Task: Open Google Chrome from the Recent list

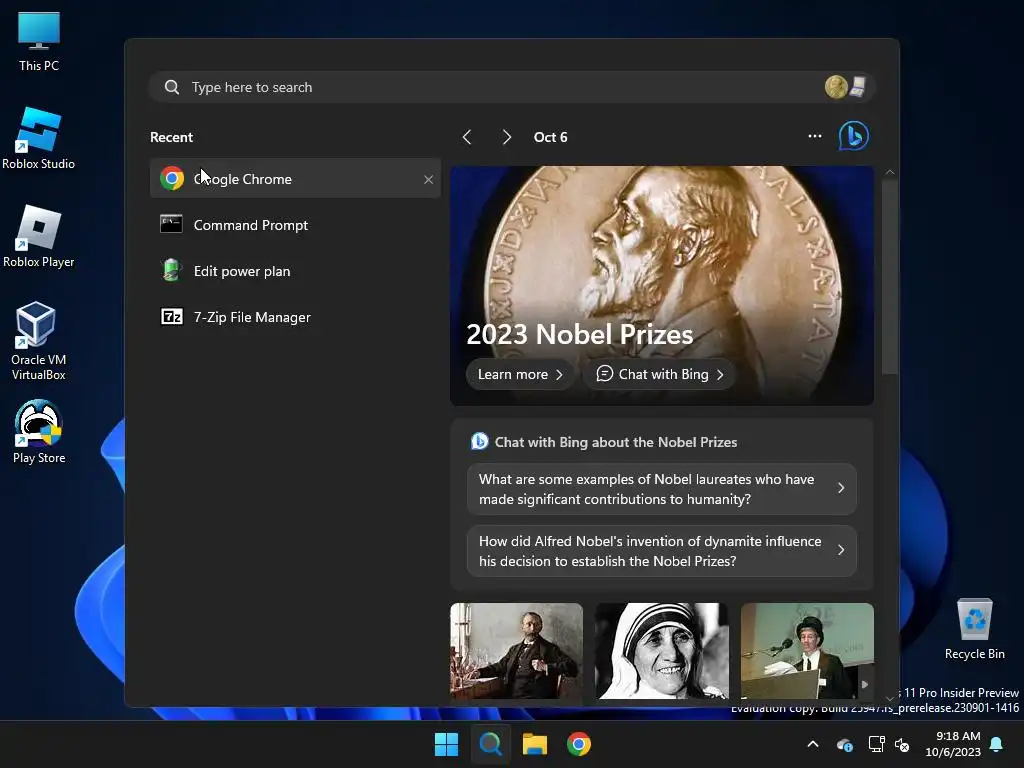Action: coord(295,178)
